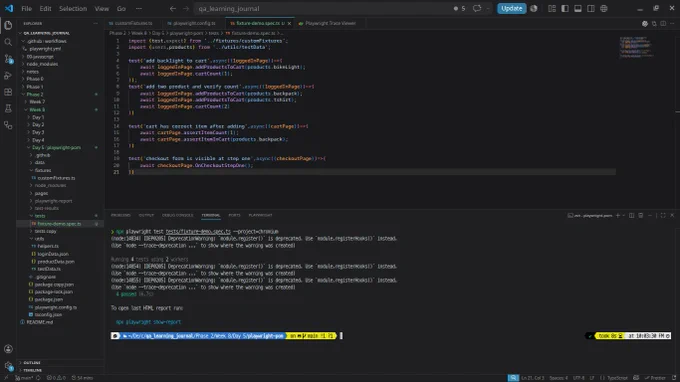Go back with the left arrow

173,8
